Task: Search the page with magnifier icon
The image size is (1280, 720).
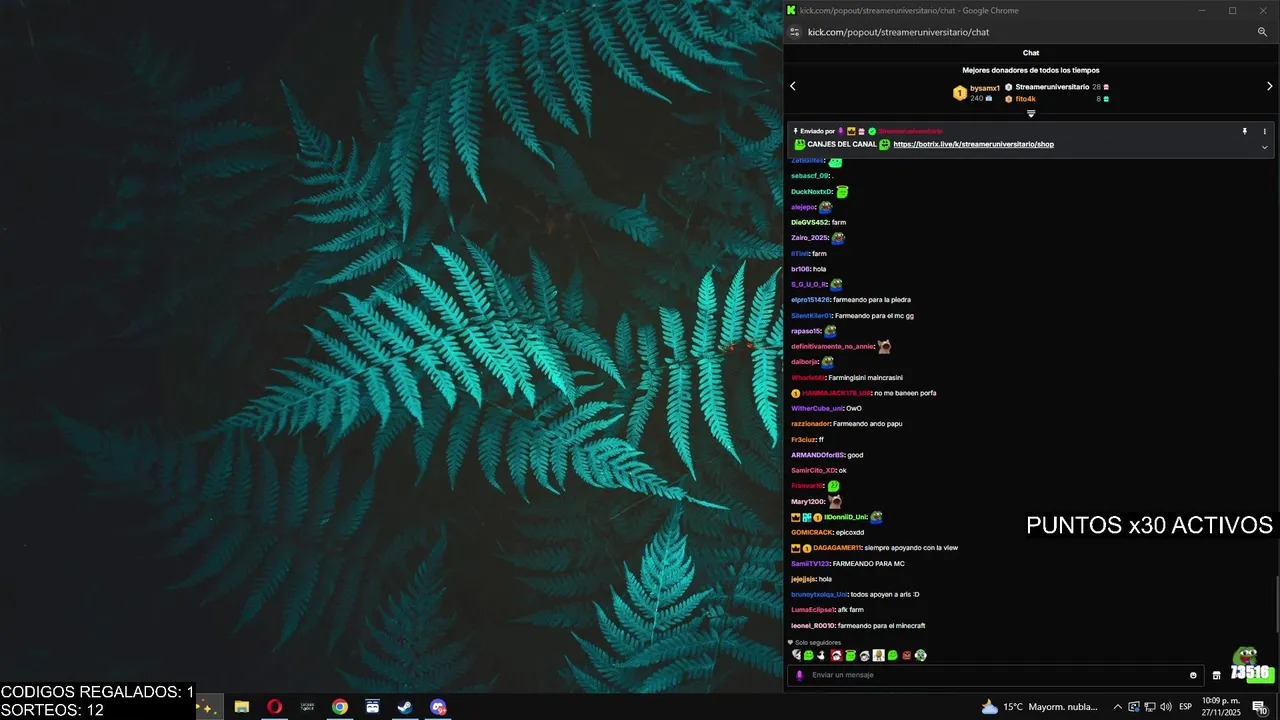Action: pyautogui.click(x=1263, y=32)
